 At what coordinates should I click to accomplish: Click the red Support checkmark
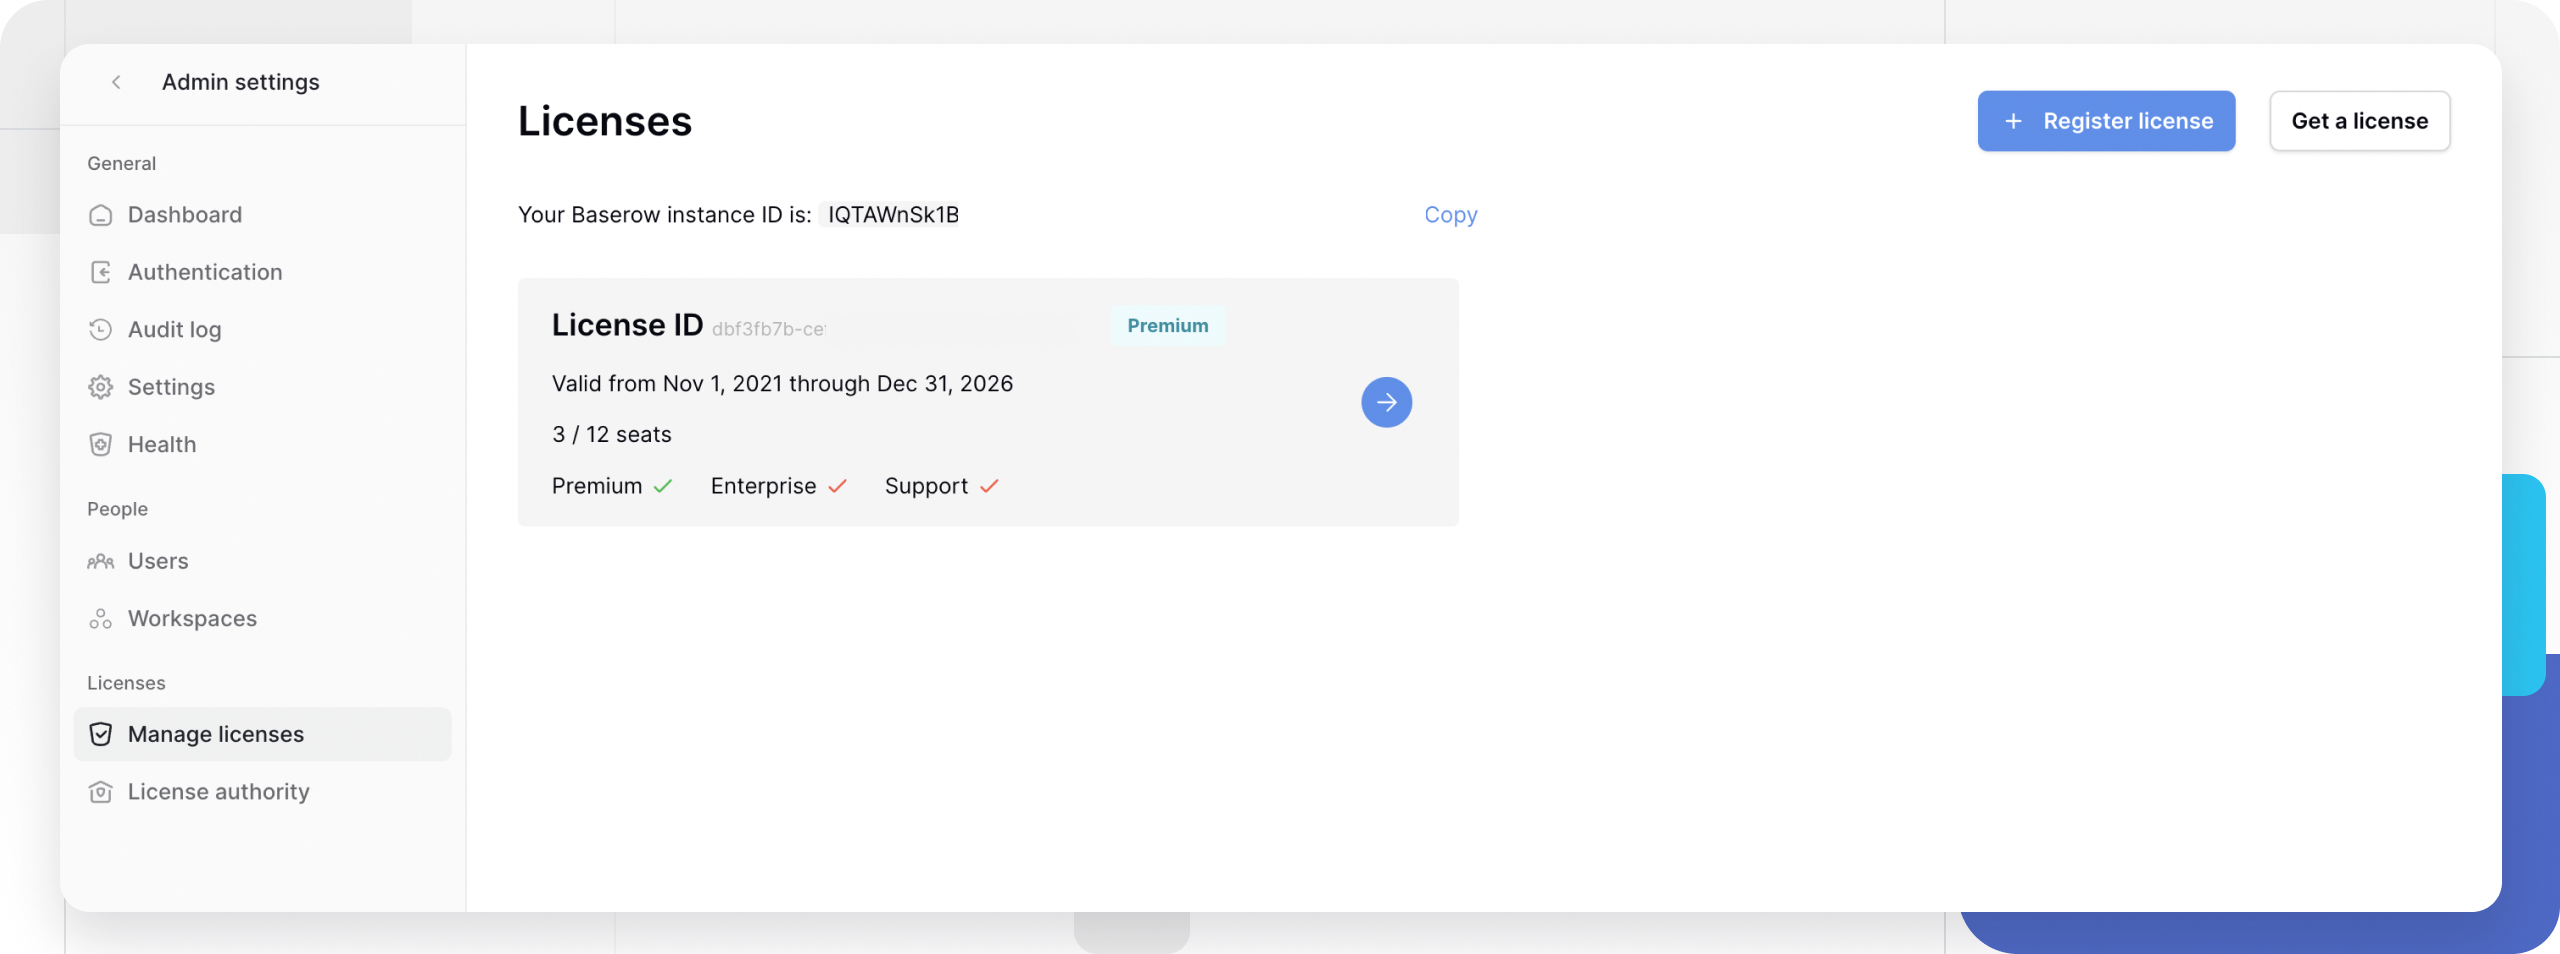990,486
